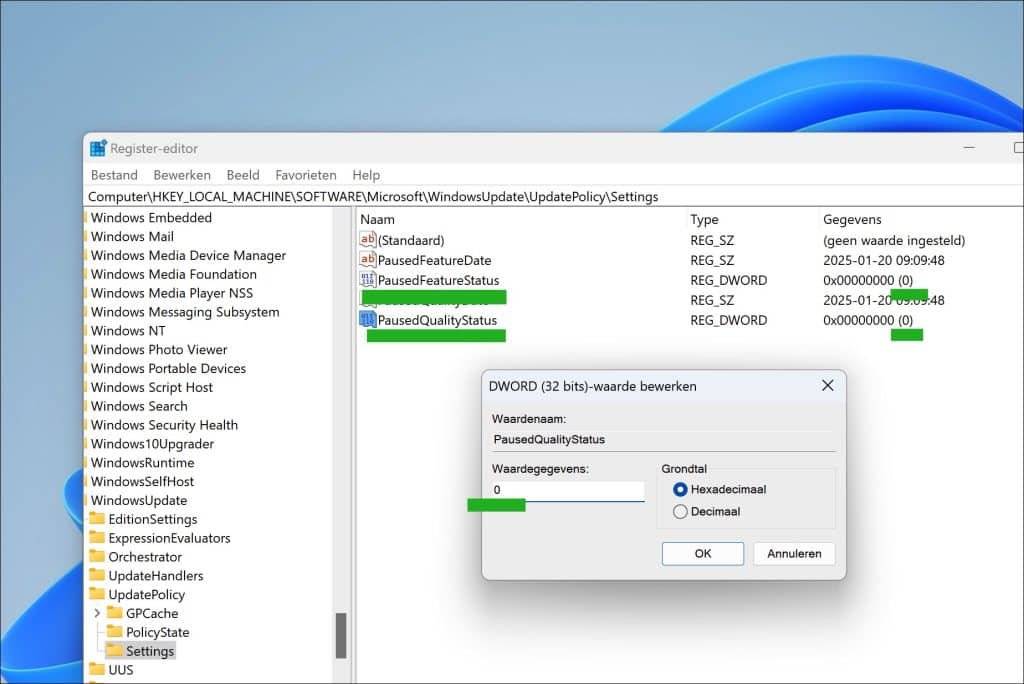Click the ExpressionEvaluators folder icon
Image resolution: width=1024 pixels, height=684 pixels.
[x=97, y=538]
